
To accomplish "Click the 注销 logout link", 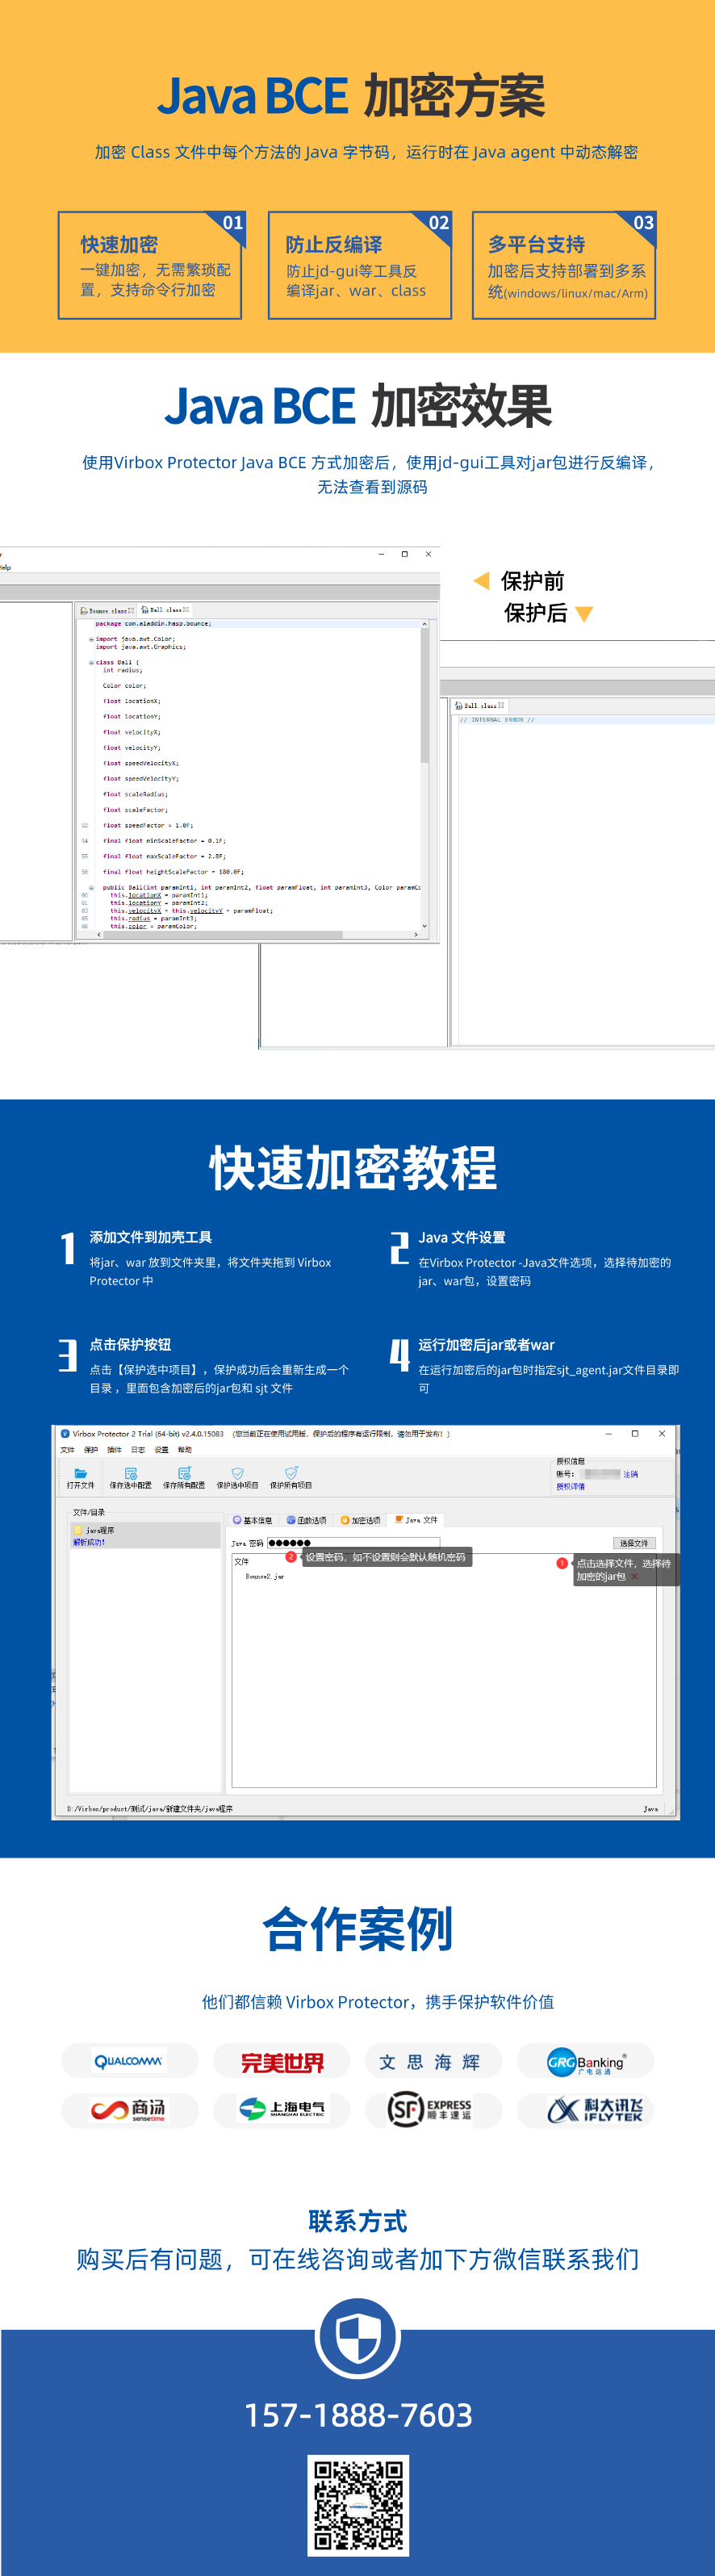I will click(630, 1474).
